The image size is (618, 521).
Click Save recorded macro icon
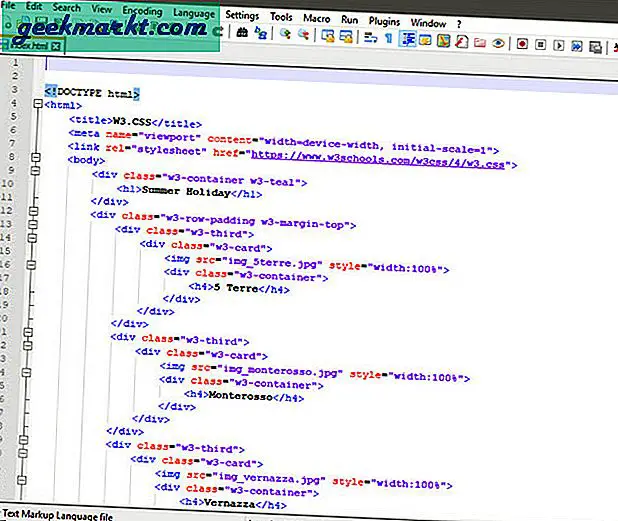(595, 47)
